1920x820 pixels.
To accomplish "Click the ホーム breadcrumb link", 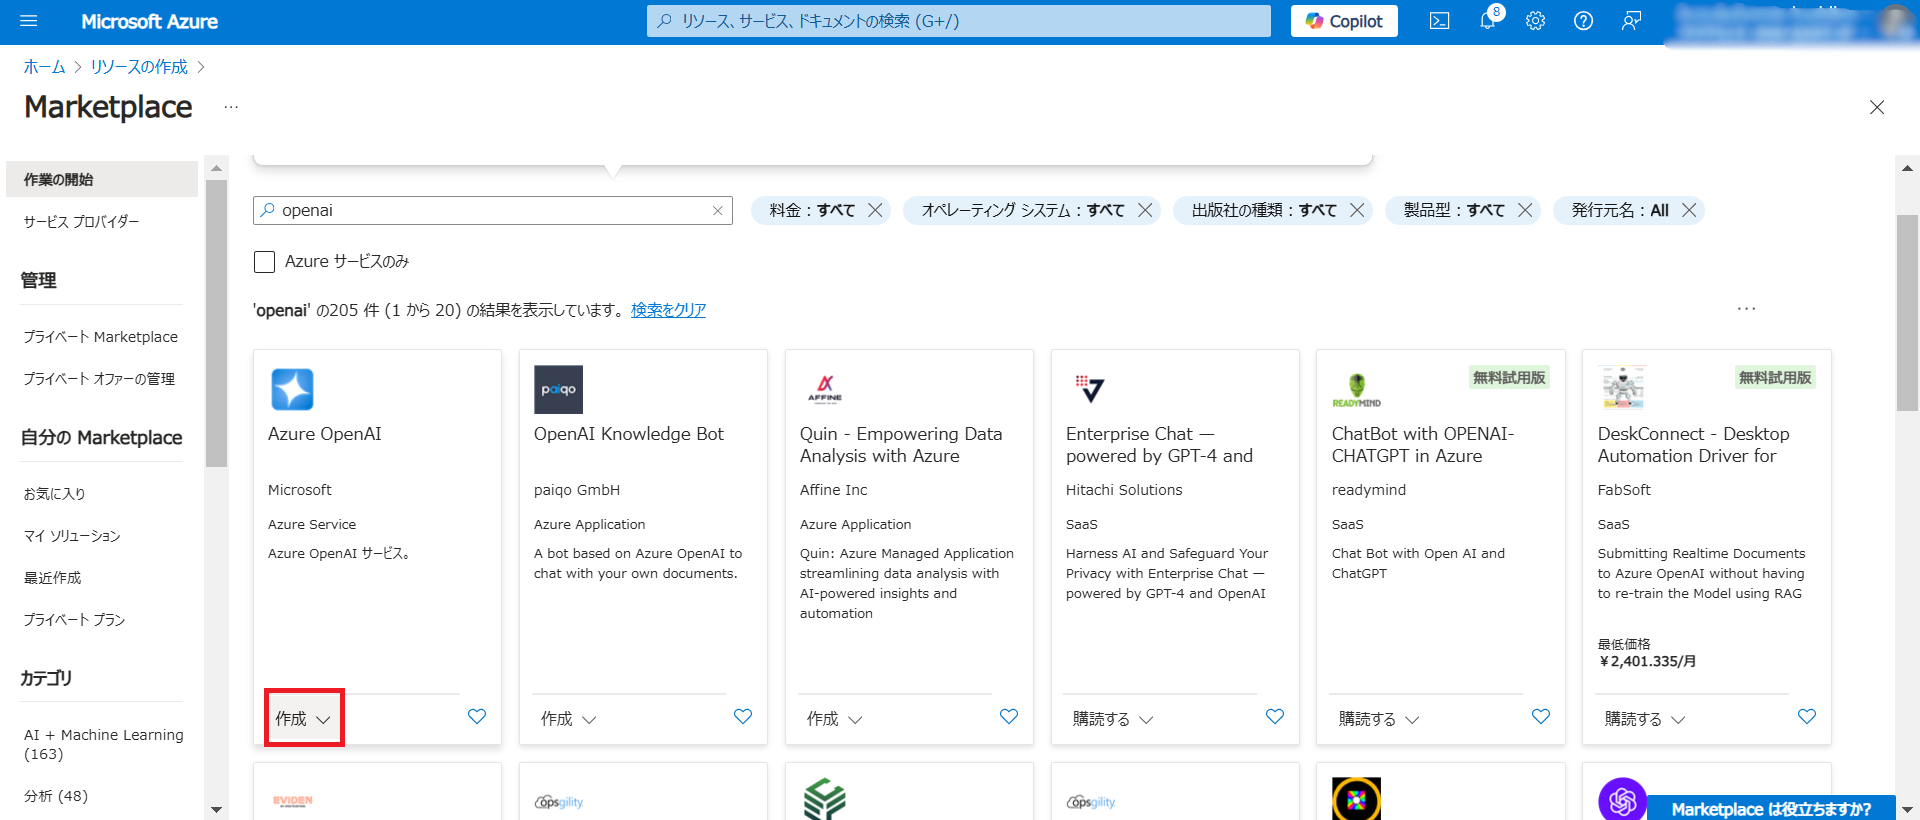I will [44, 67].
